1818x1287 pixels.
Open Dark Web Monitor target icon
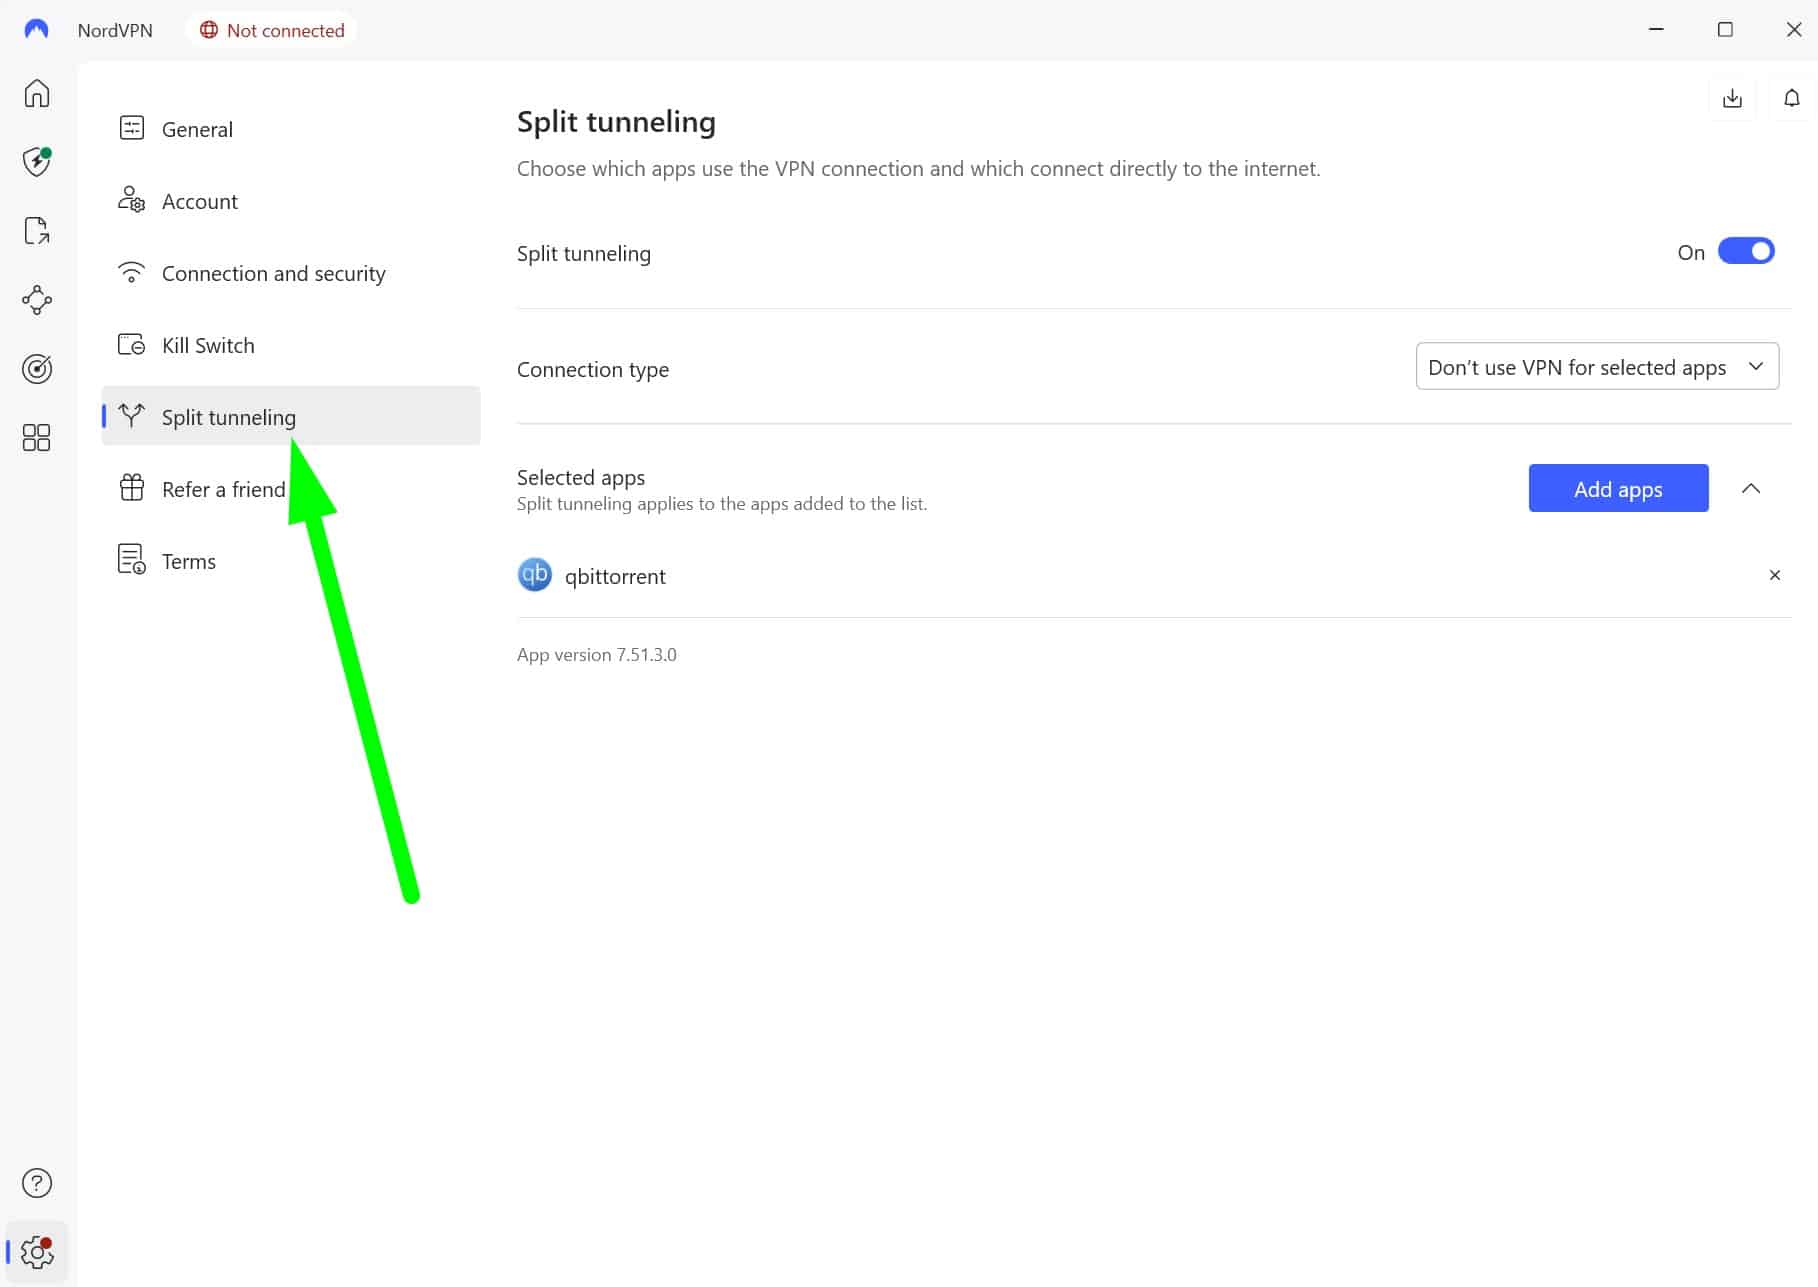(x=37, y=369)
